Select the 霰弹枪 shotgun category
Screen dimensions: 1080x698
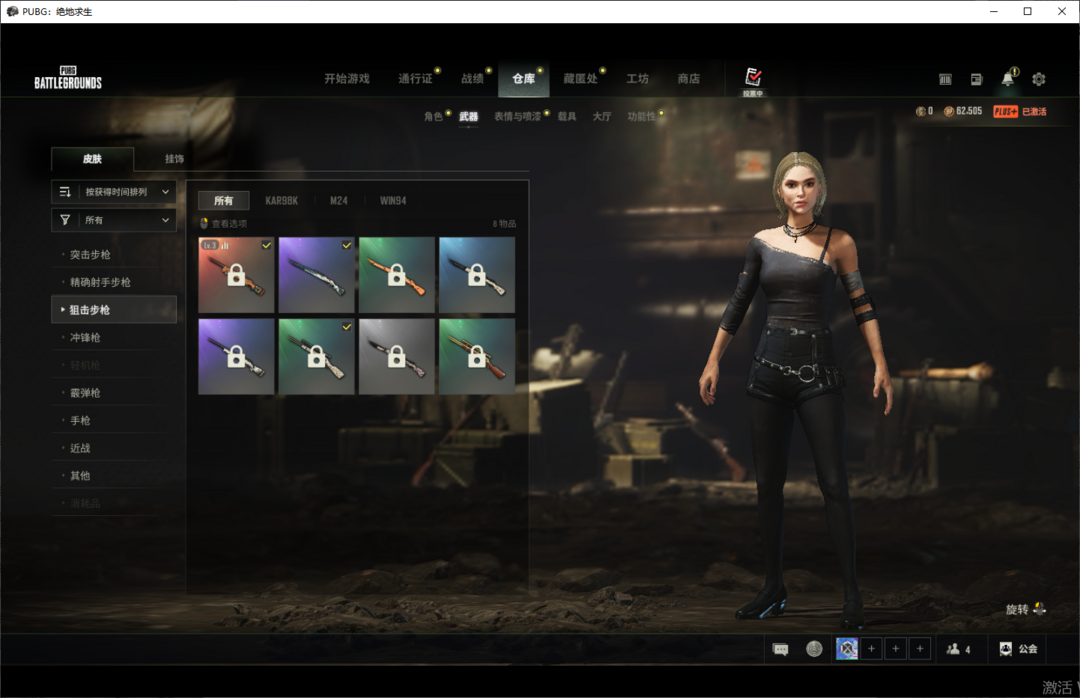tap(114, 393)
